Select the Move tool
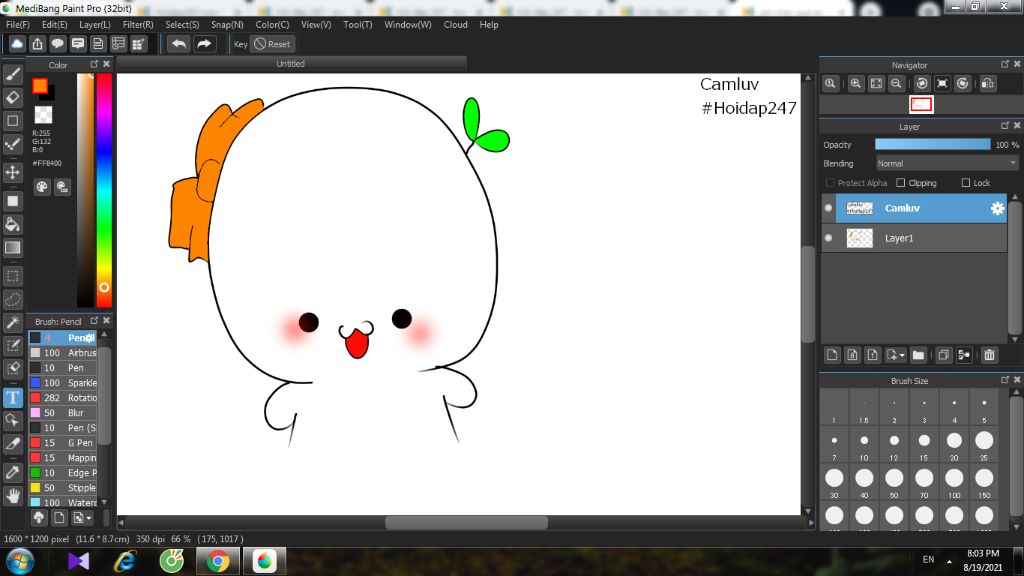The height and width of the screenshot is (576, 1024). [12, 172]
